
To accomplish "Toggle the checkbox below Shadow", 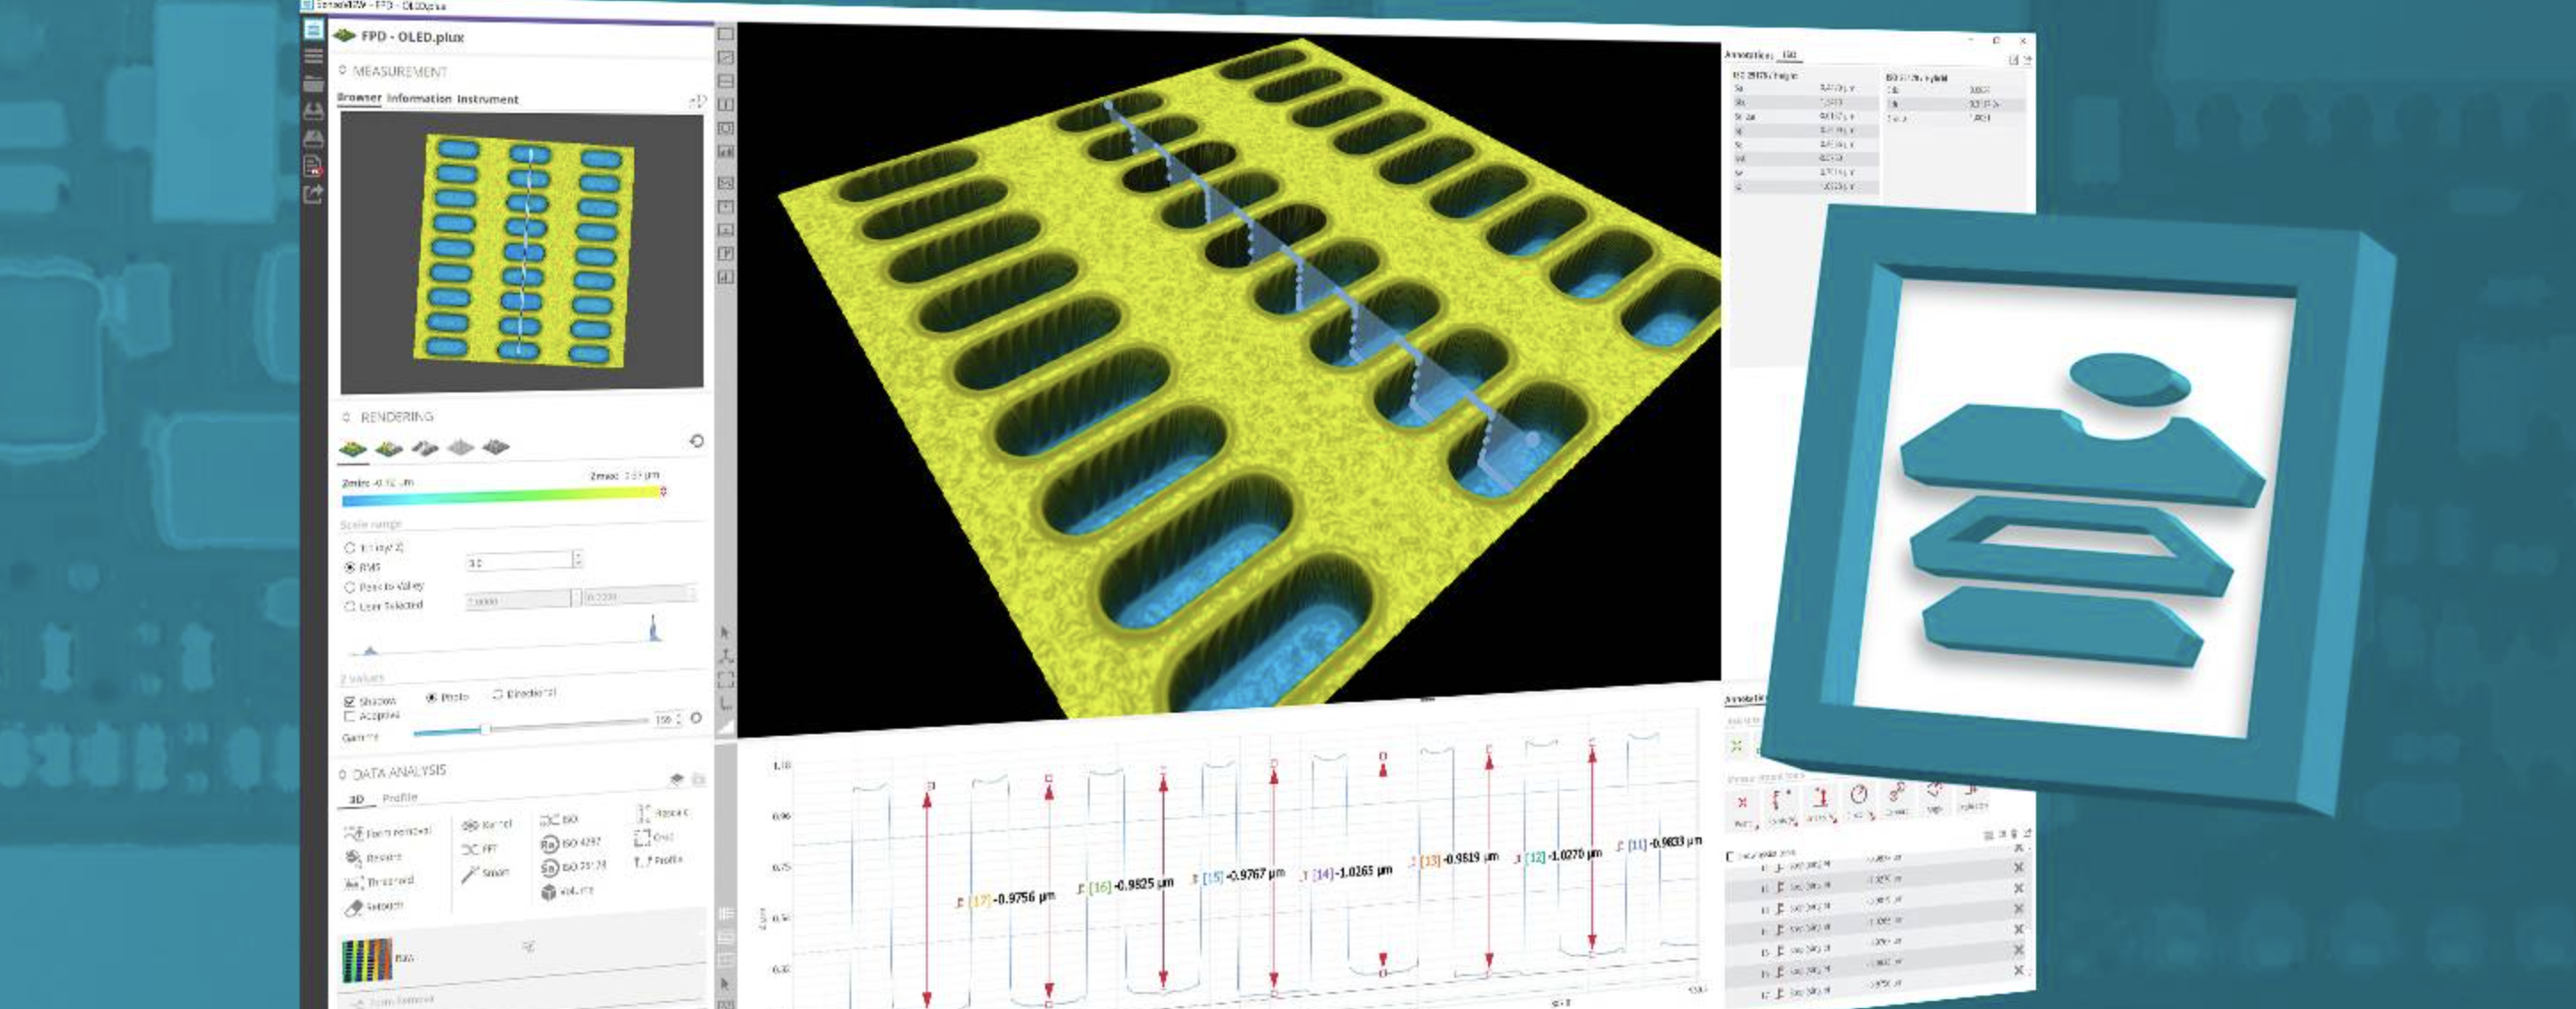I will coord(349,717).
